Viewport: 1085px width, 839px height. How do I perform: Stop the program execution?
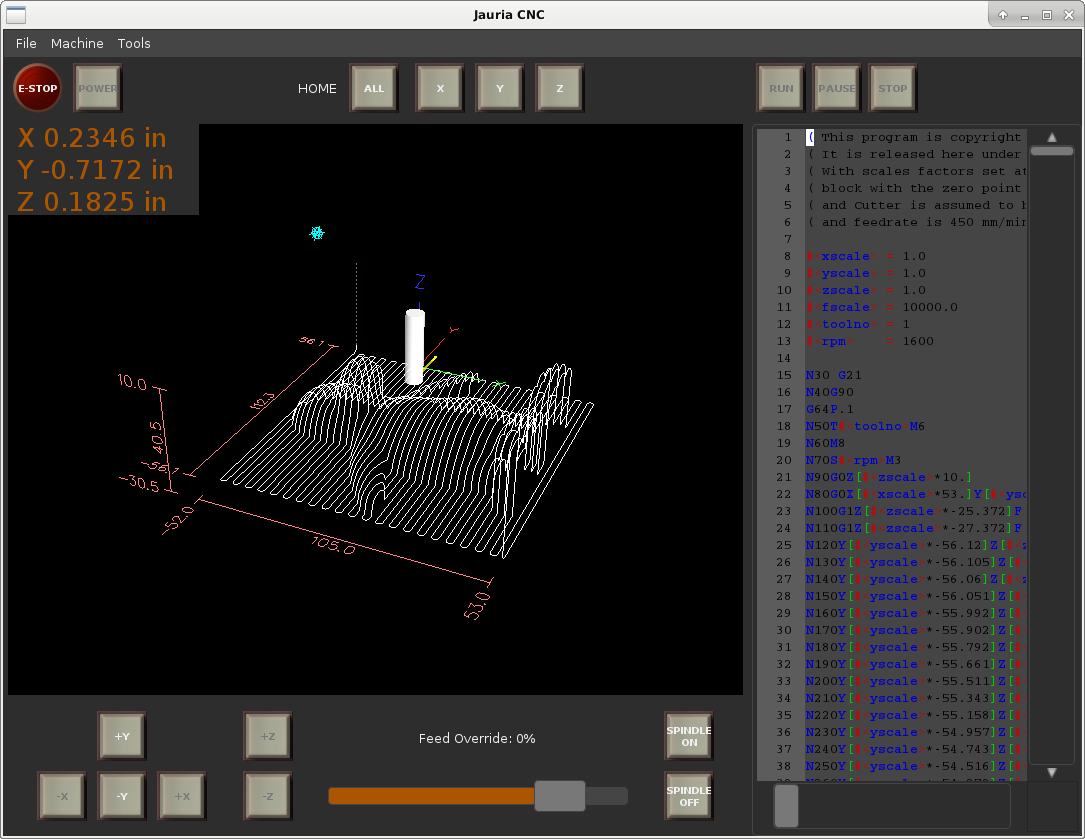coord(893,88)
